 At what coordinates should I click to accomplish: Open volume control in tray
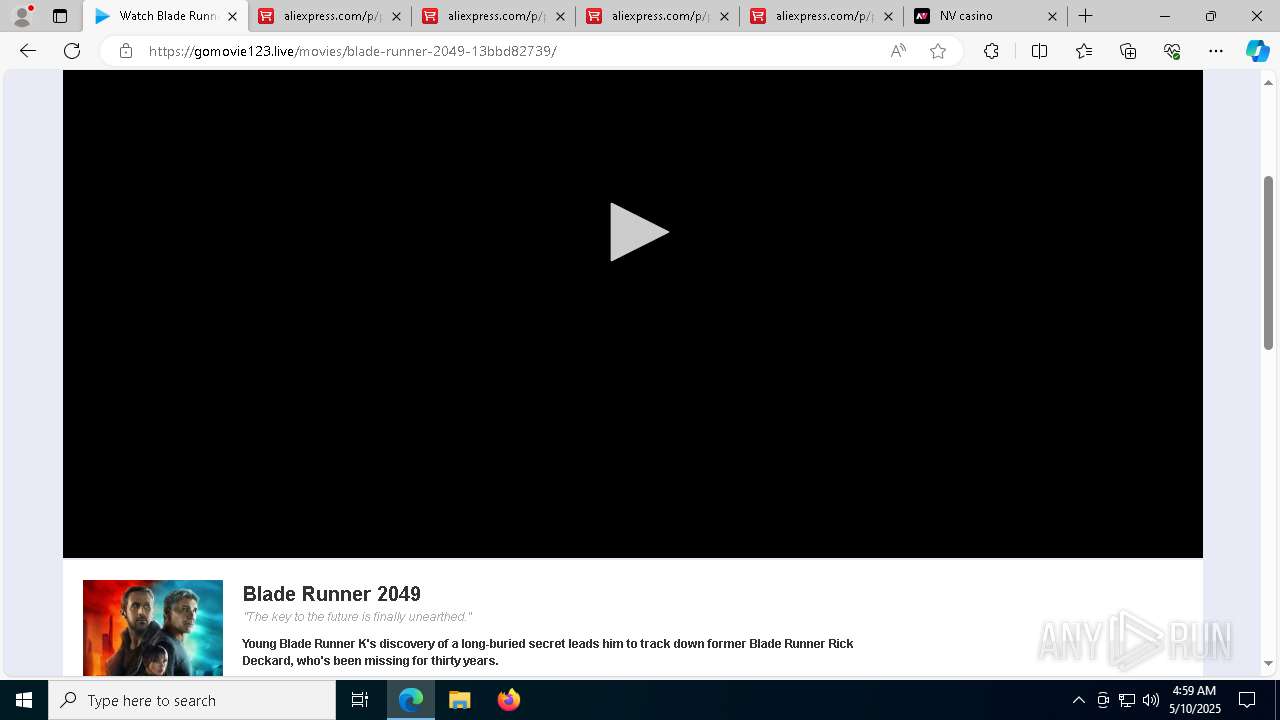1150,700
